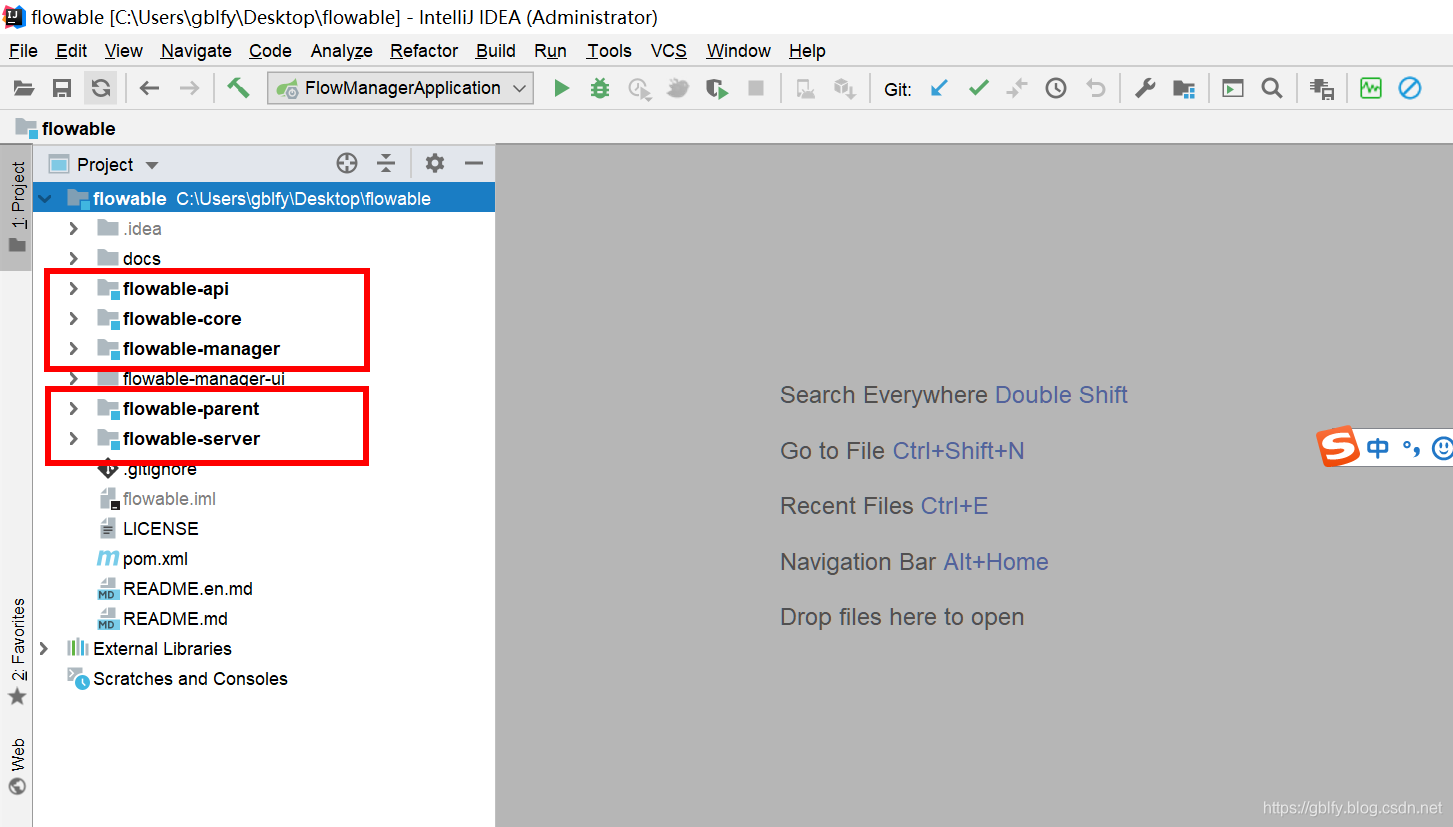Open the File menu

[x=23, y=51]
